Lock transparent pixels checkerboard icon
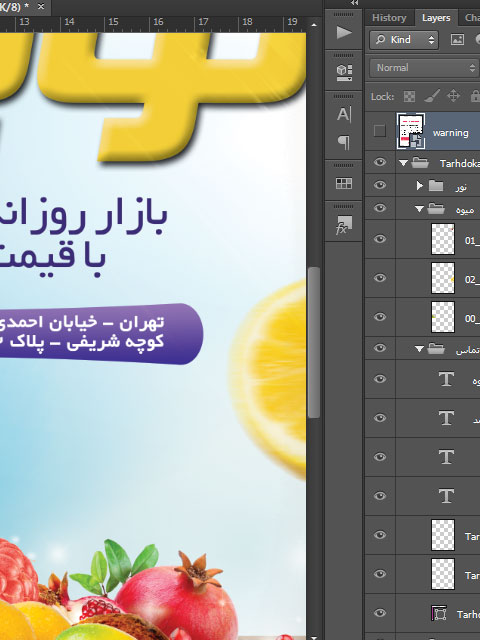Screen dimensions: 480x640 (x=409, y=96)
